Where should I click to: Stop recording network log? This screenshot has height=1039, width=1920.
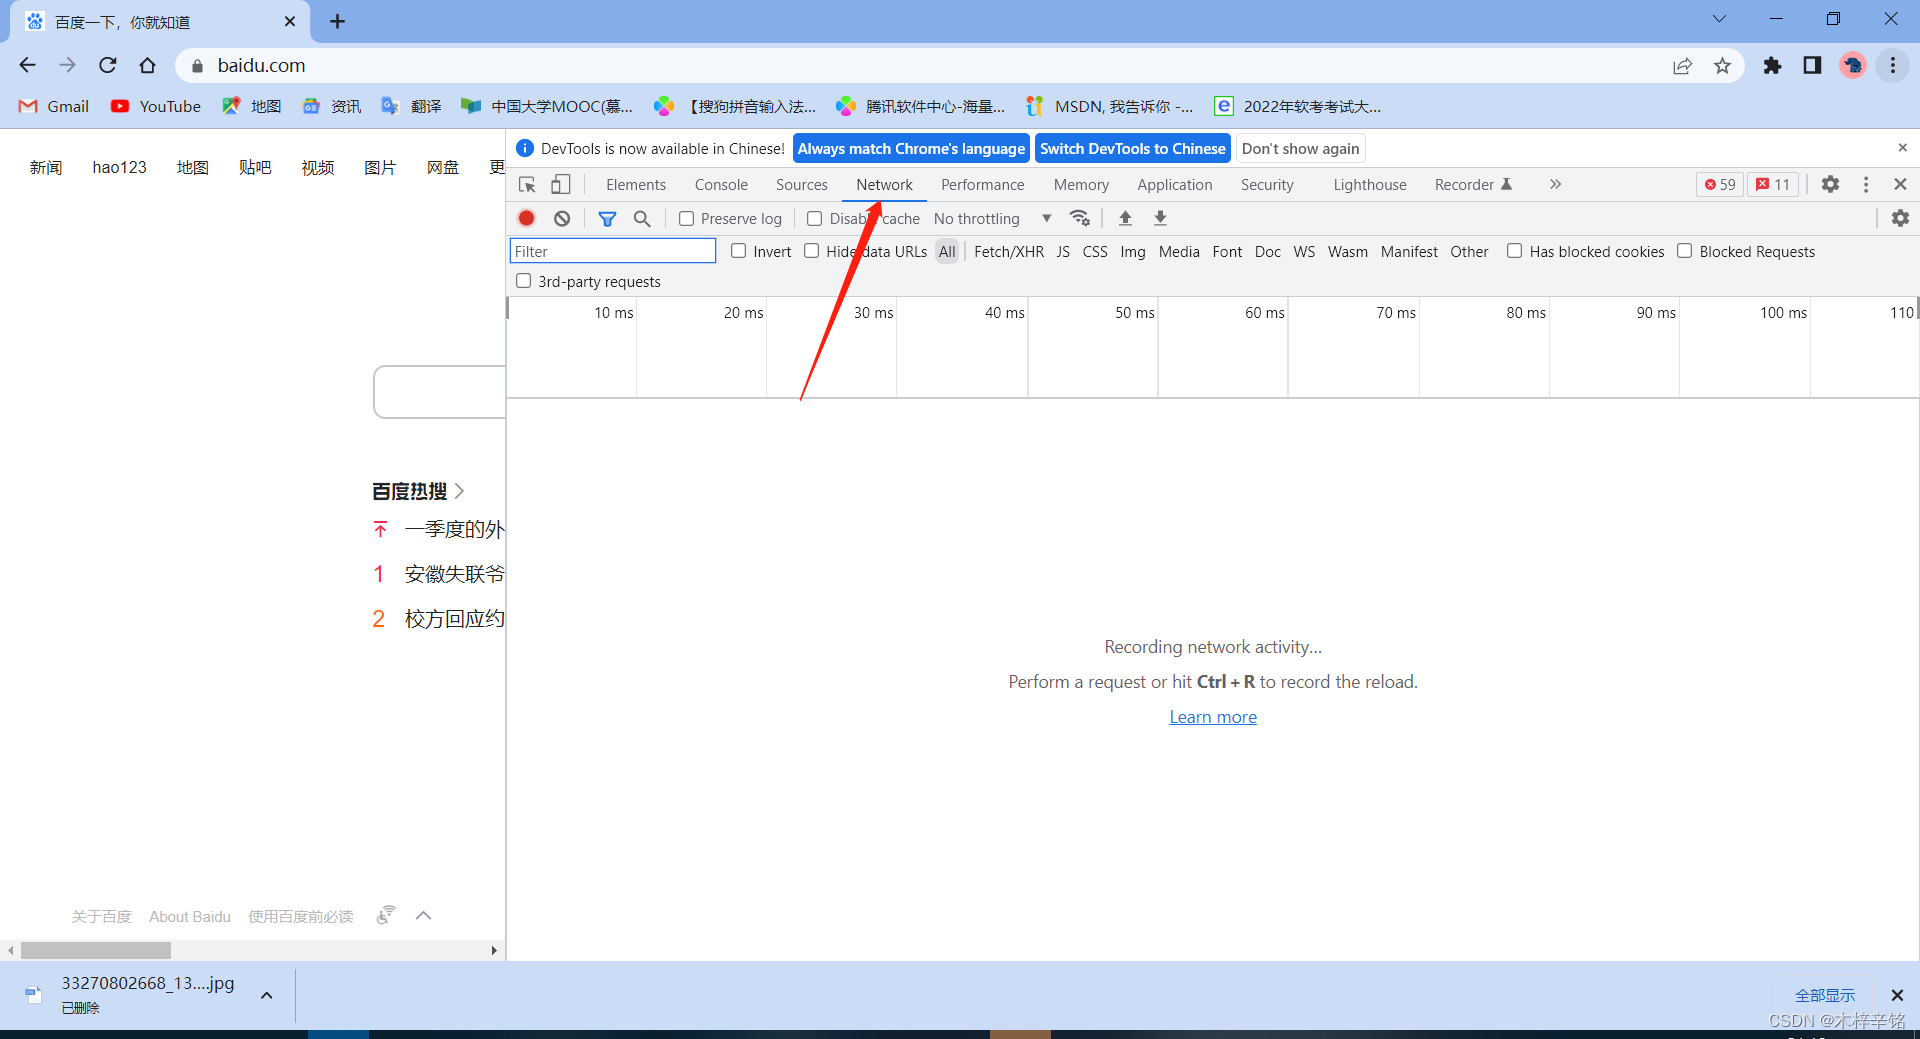coord(527,218)
